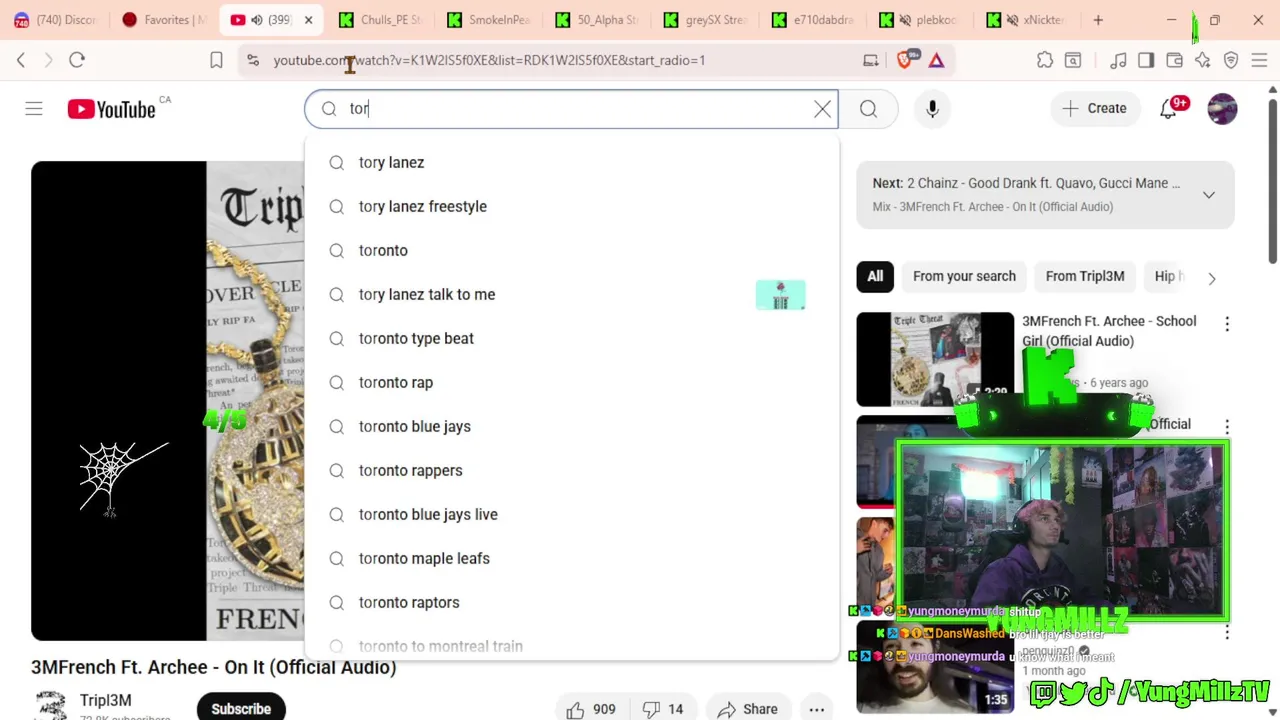Click inside the YouTube search field

pos(570,109)
